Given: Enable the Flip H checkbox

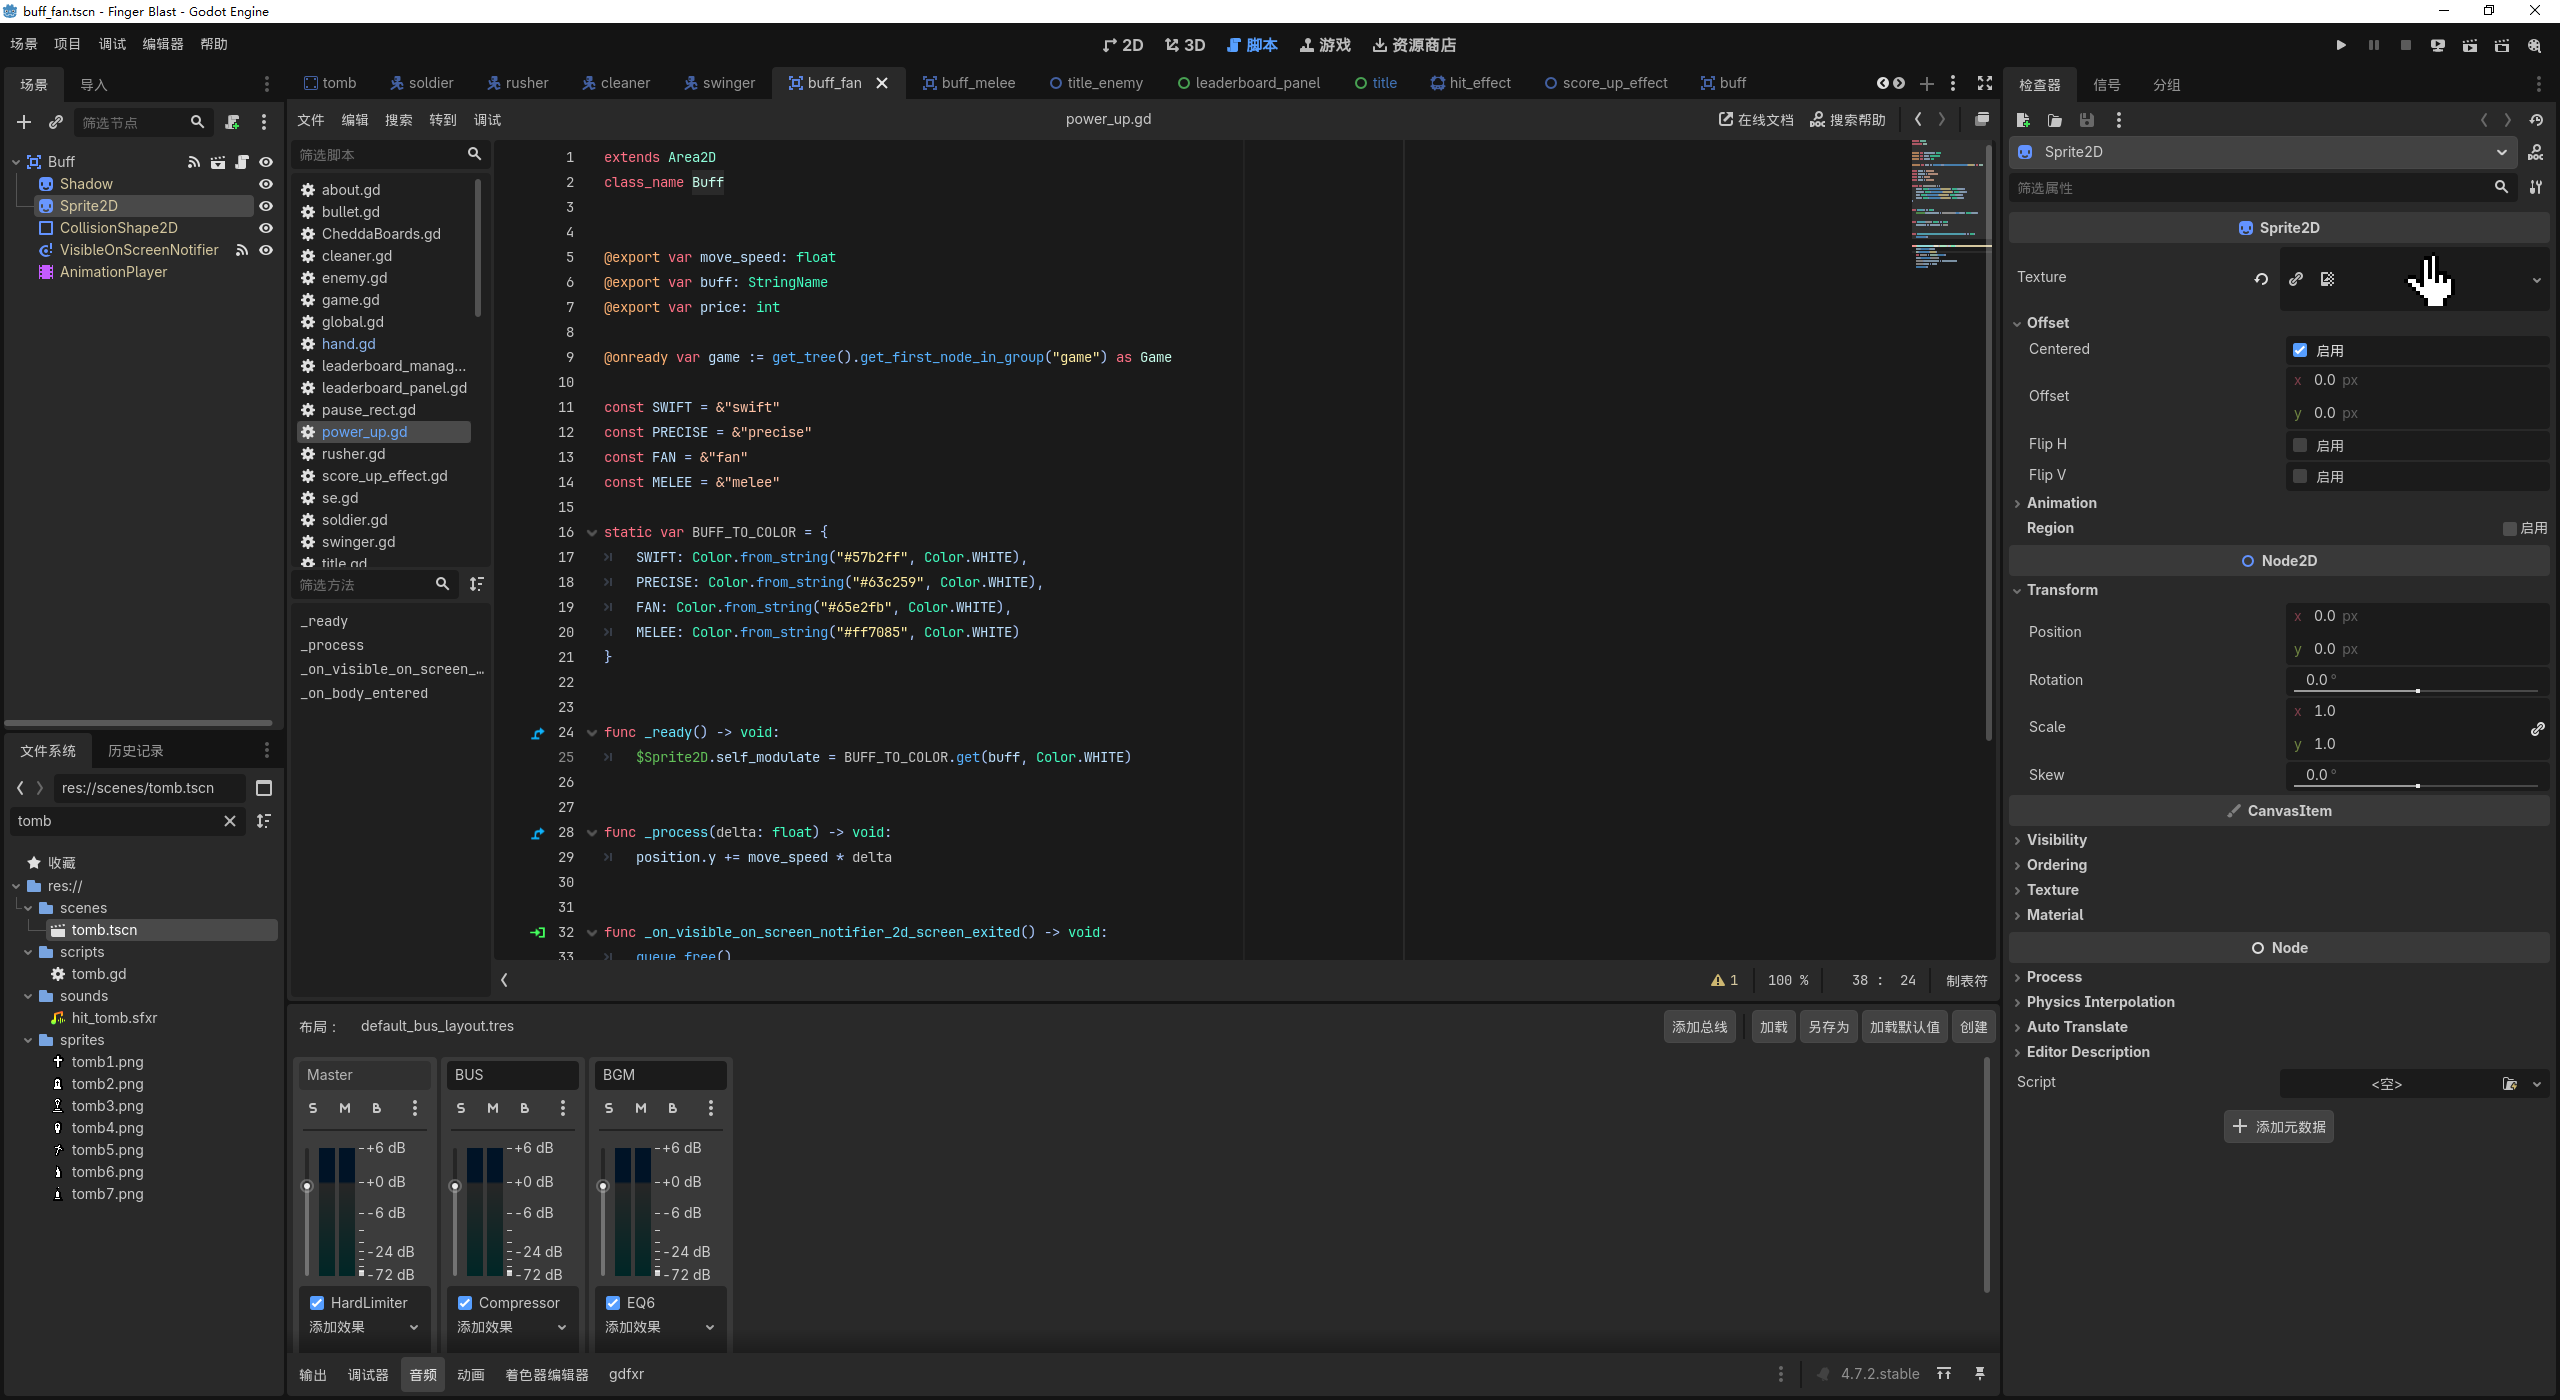Looking at the screenshot, I should pos(2300,445).
